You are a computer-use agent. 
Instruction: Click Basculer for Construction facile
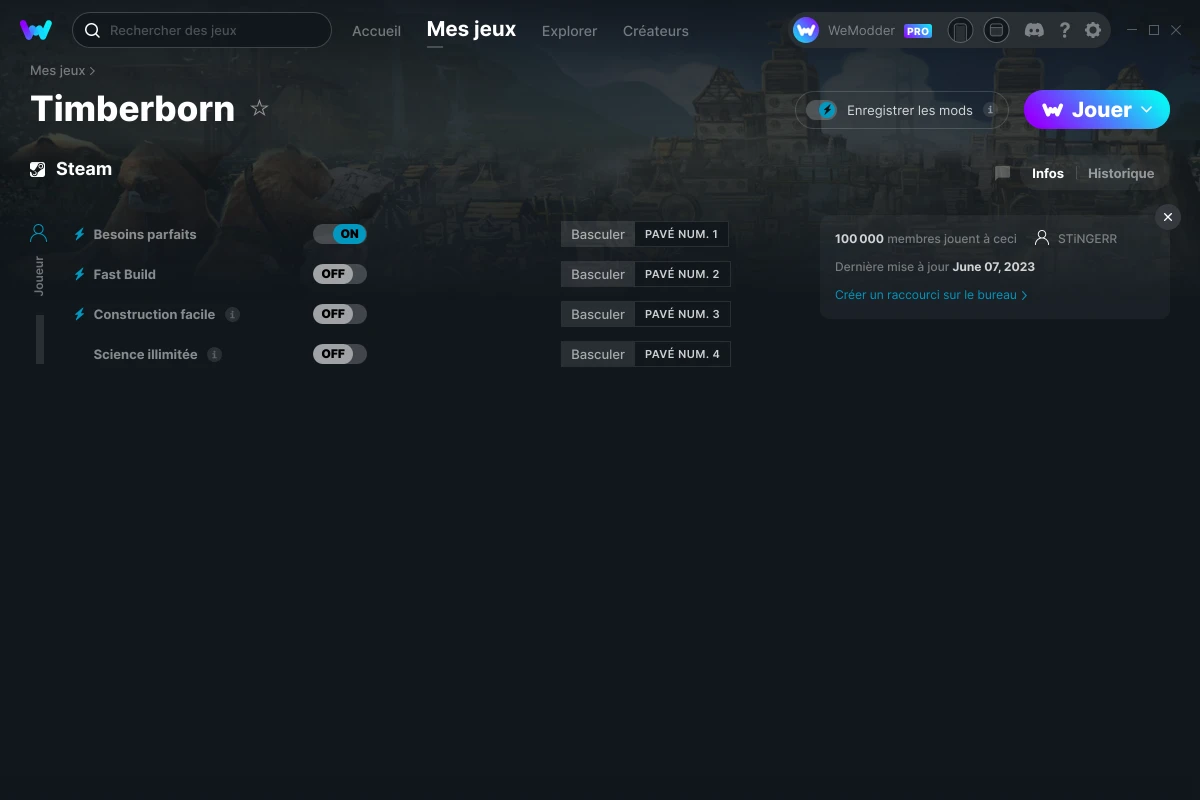click(598, 314)
